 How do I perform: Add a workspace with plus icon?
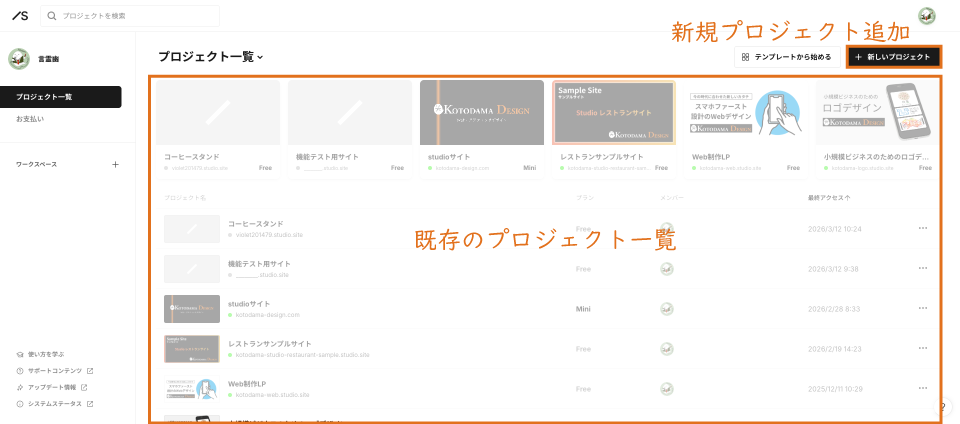[116, 165]
